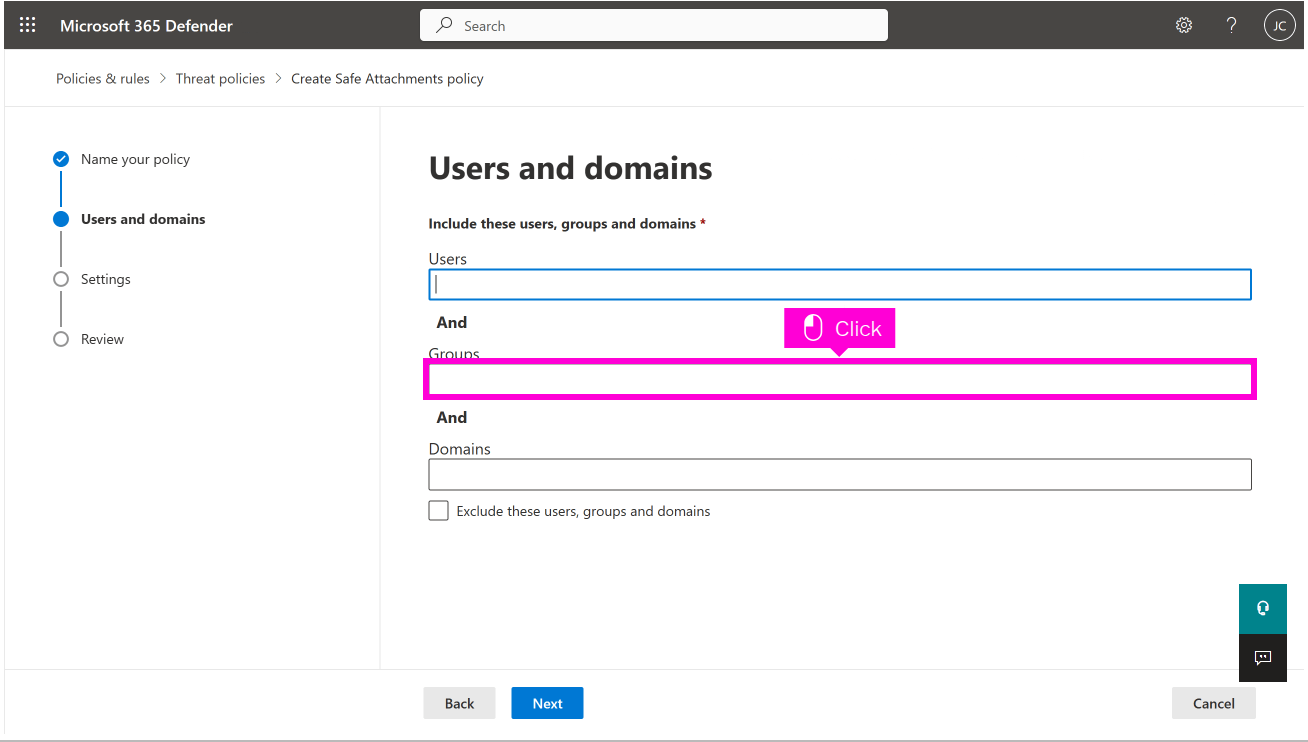Image resolution: width=1308 pixels, height=742 pixels.
Task: Enable Exclude these users, groups and domains
Action: 438,511
